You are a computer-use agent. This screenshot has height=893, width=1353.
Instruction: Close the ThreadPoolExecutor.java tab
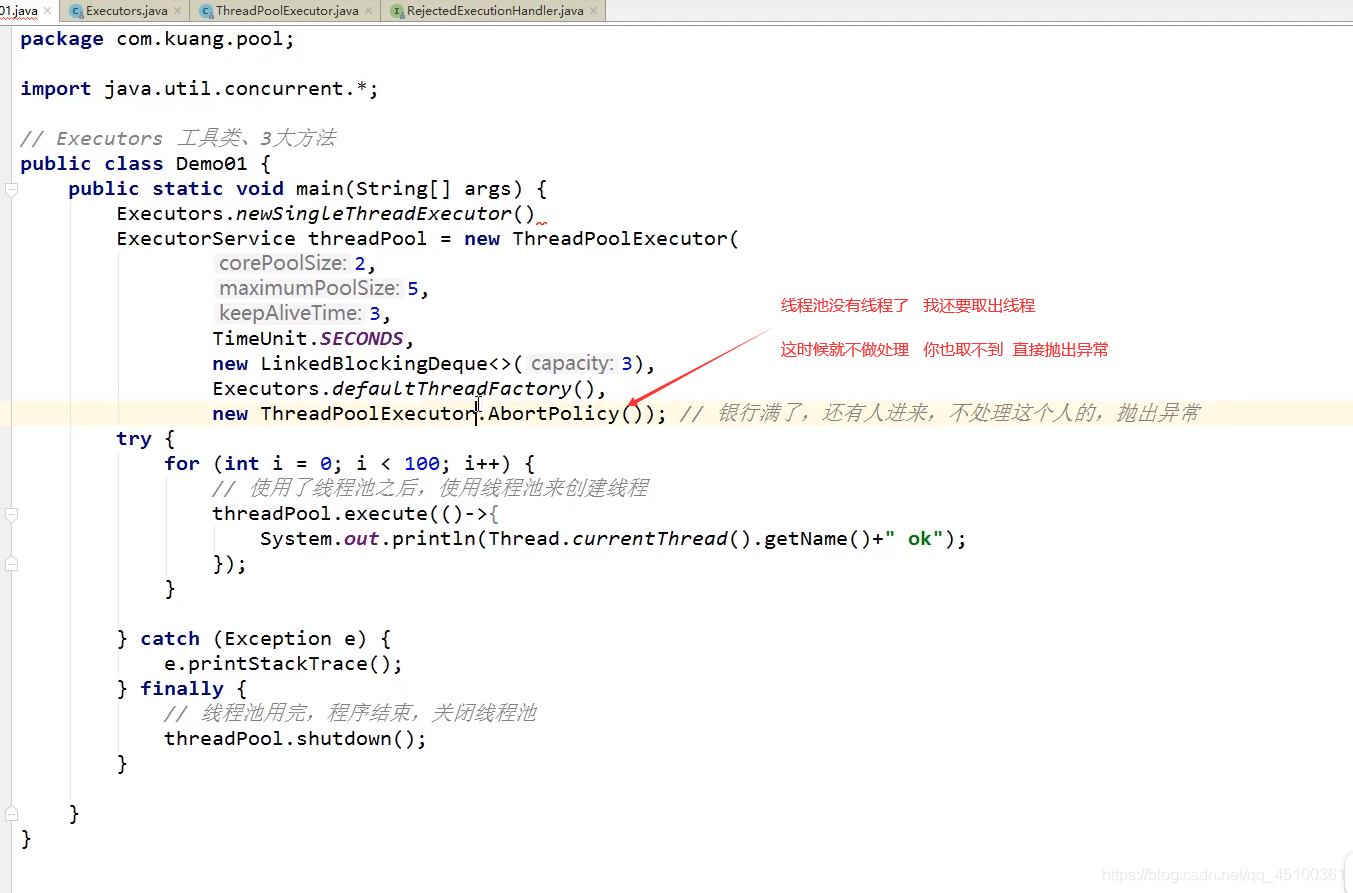coord(369,11)
